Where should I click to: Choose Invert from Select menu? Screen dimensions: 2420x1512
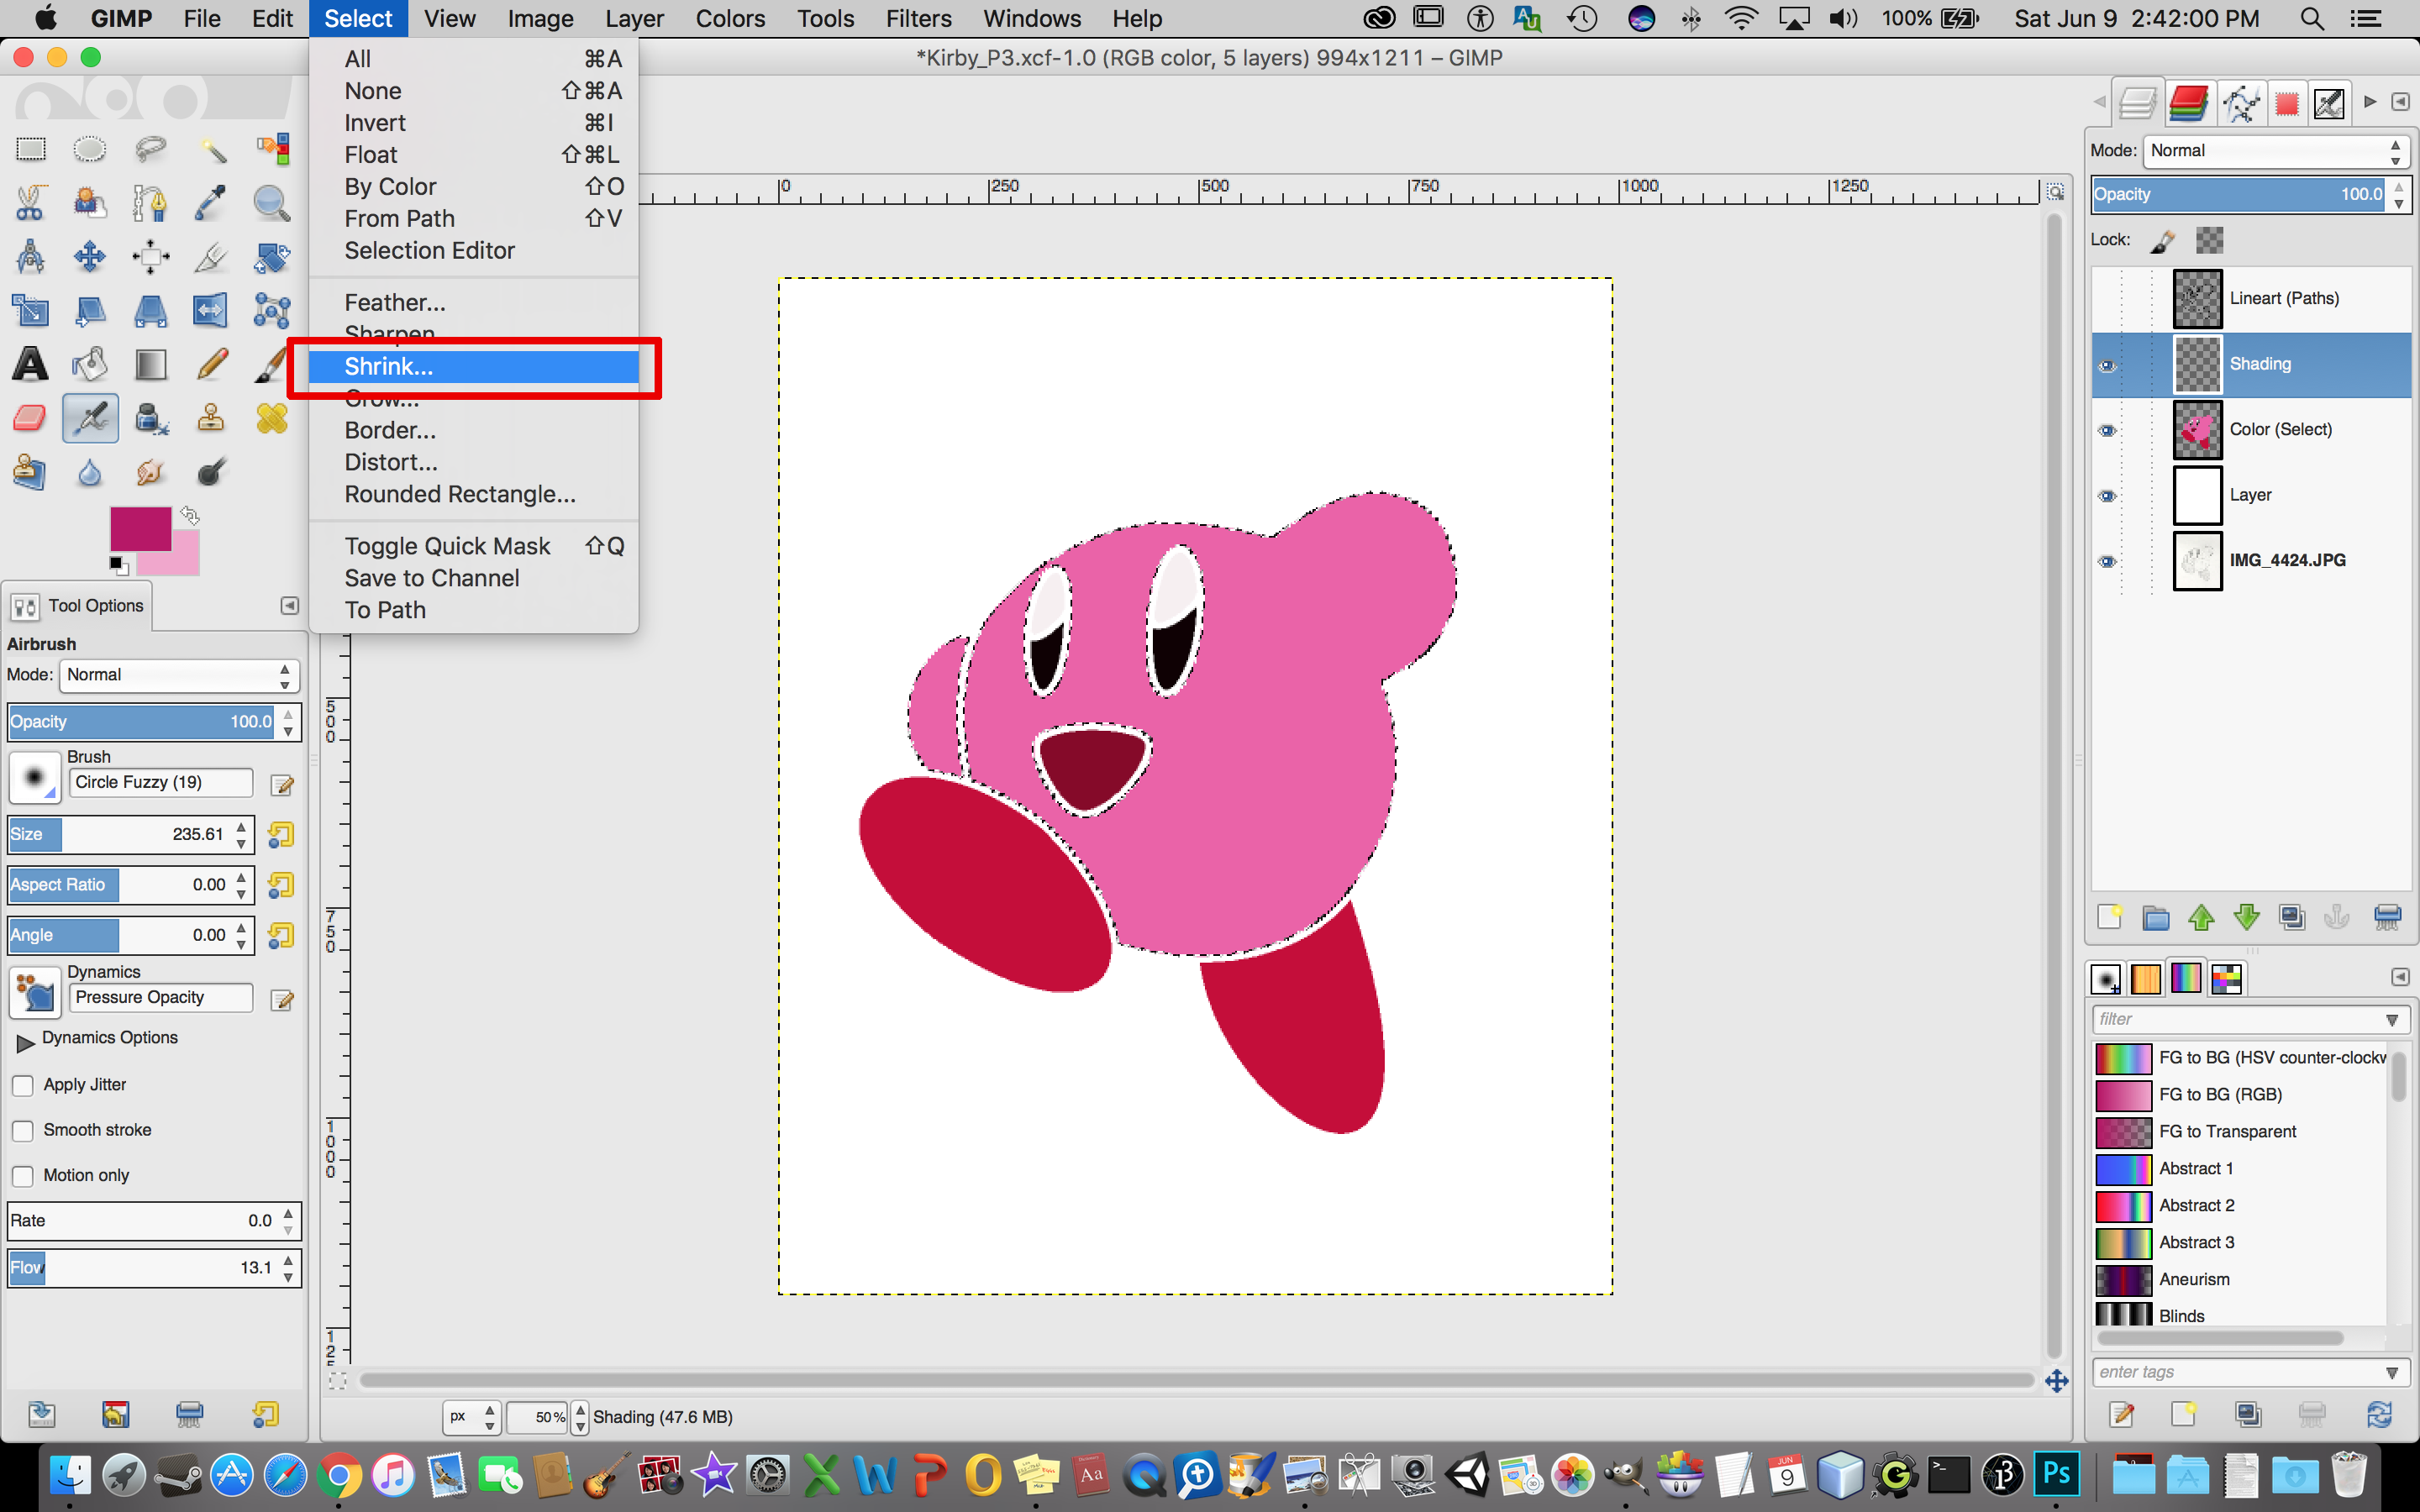pos(473,123)
